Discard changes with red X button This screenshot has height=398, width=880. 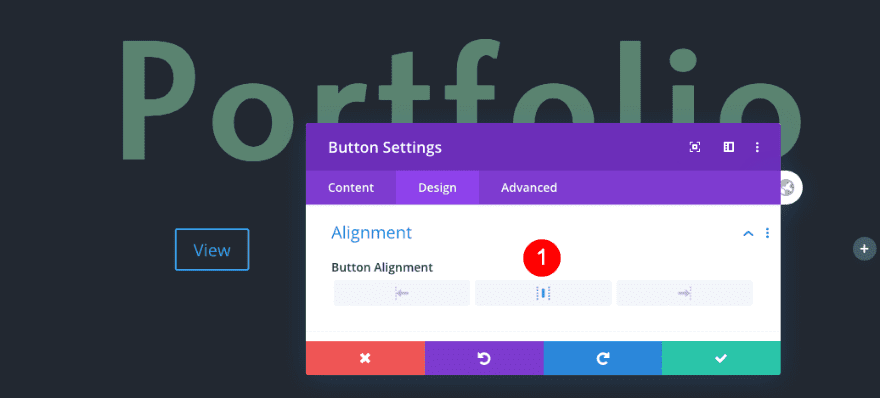pyautogui.click(x=365, y=358)
